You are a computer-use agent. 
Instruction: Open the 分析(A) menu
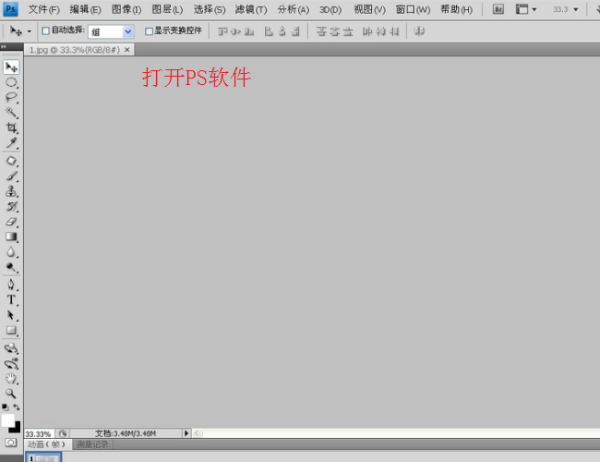(x=293, y=10)
